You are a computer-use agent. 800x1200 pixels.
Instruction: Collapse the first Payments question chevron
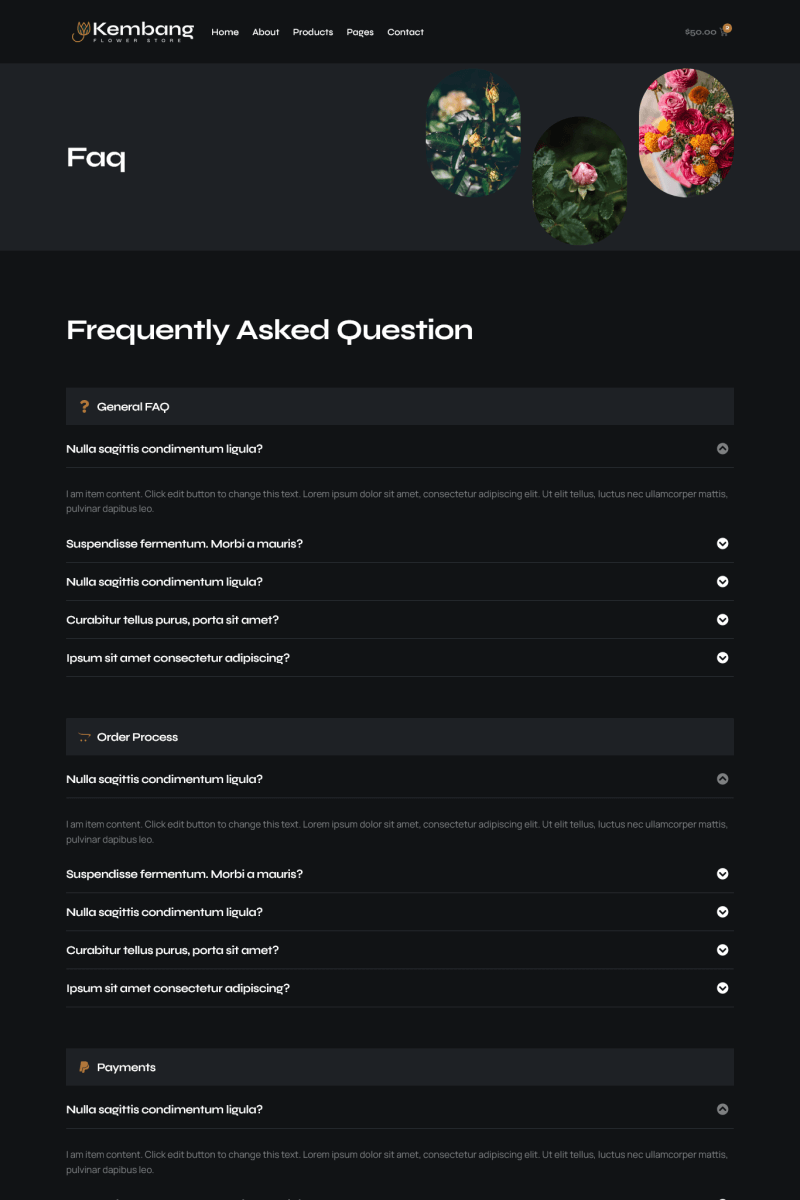coord(723,1109)
